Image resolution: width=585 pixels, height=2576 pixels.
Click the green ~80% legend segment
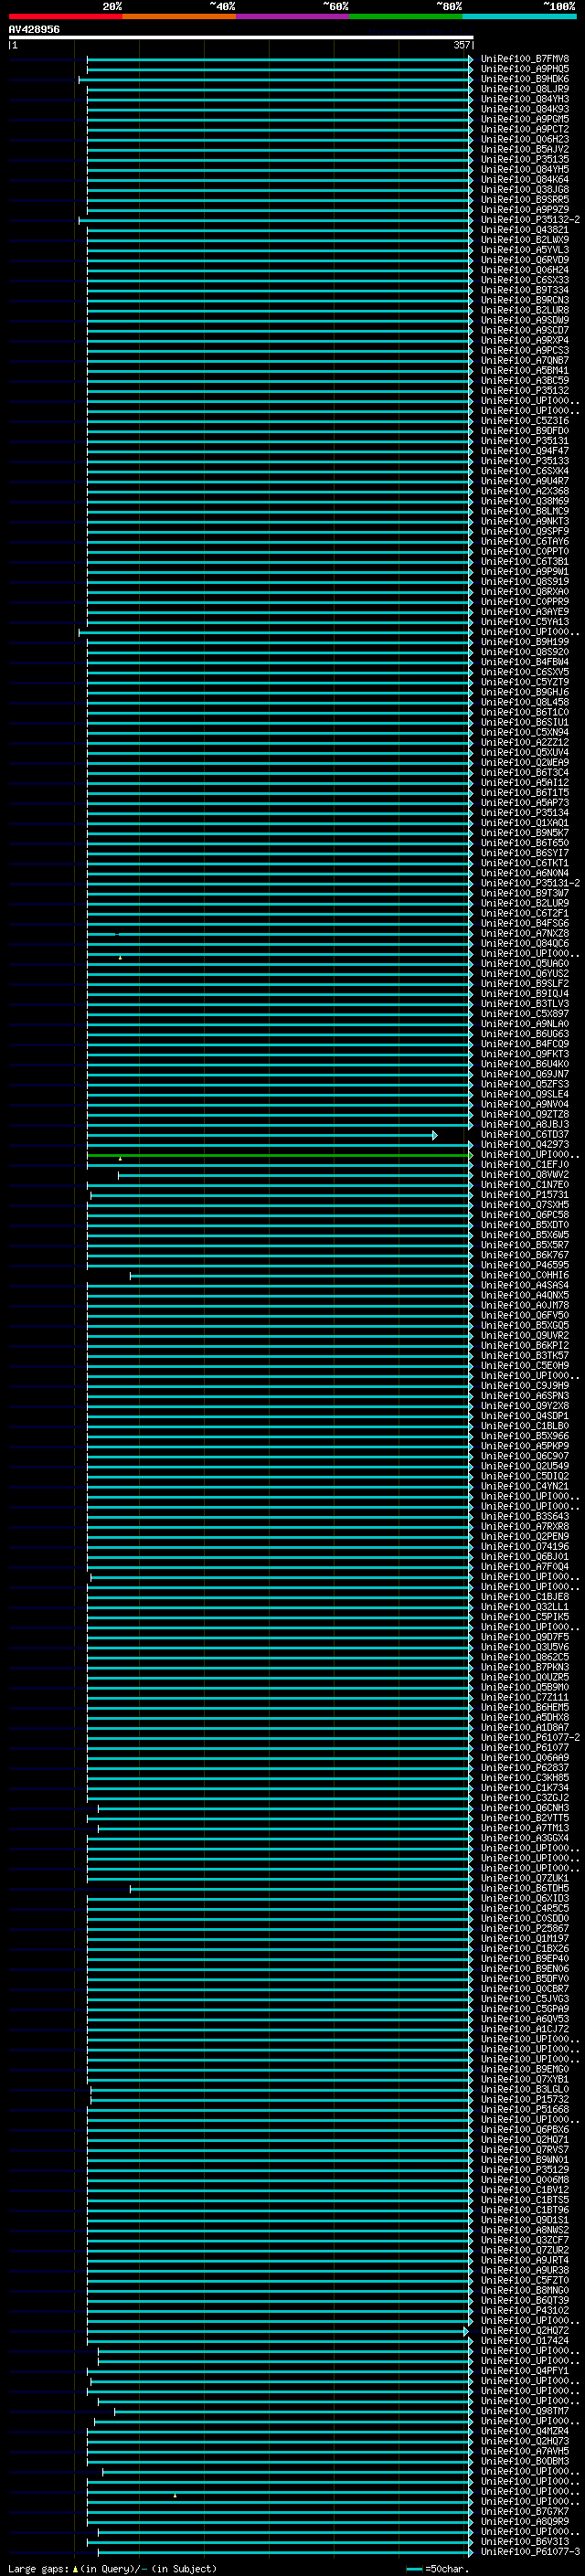tap(406, 16)
